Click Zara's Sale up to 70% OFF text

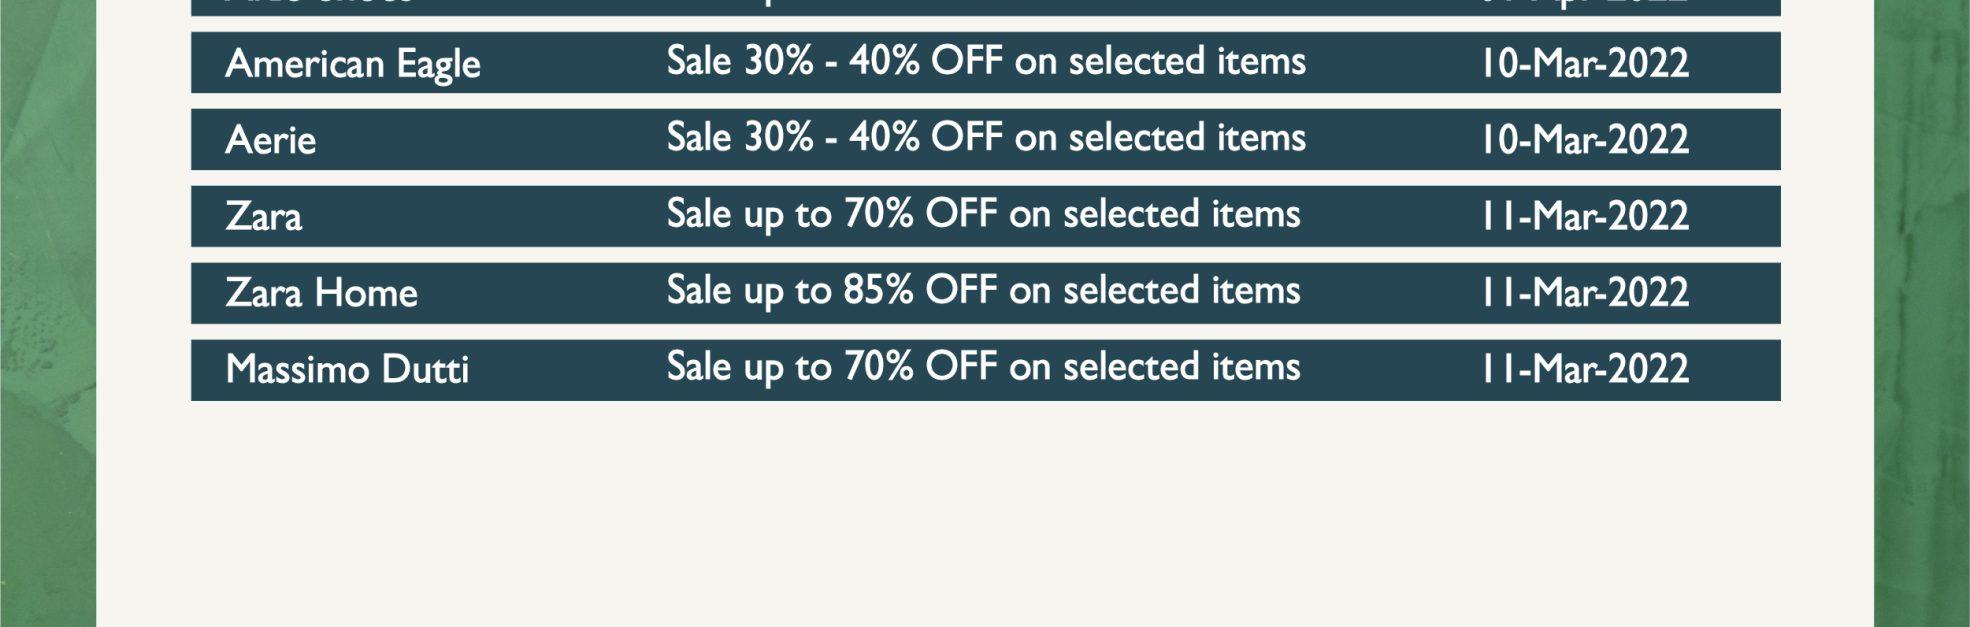point(831,214)
